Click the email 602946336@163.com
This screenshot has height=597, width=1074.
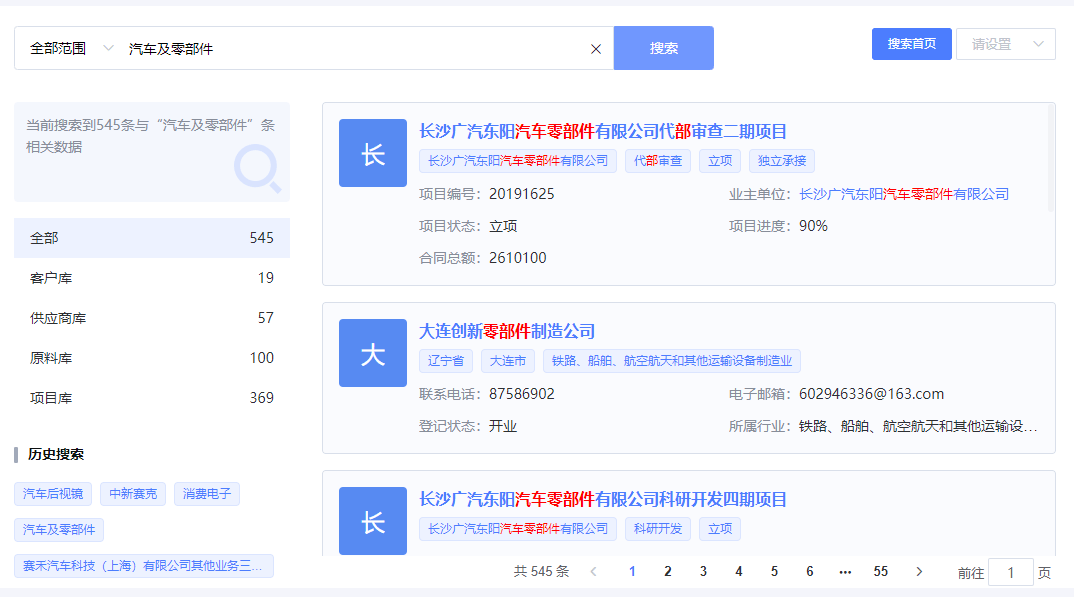click(x=871, y=394)
